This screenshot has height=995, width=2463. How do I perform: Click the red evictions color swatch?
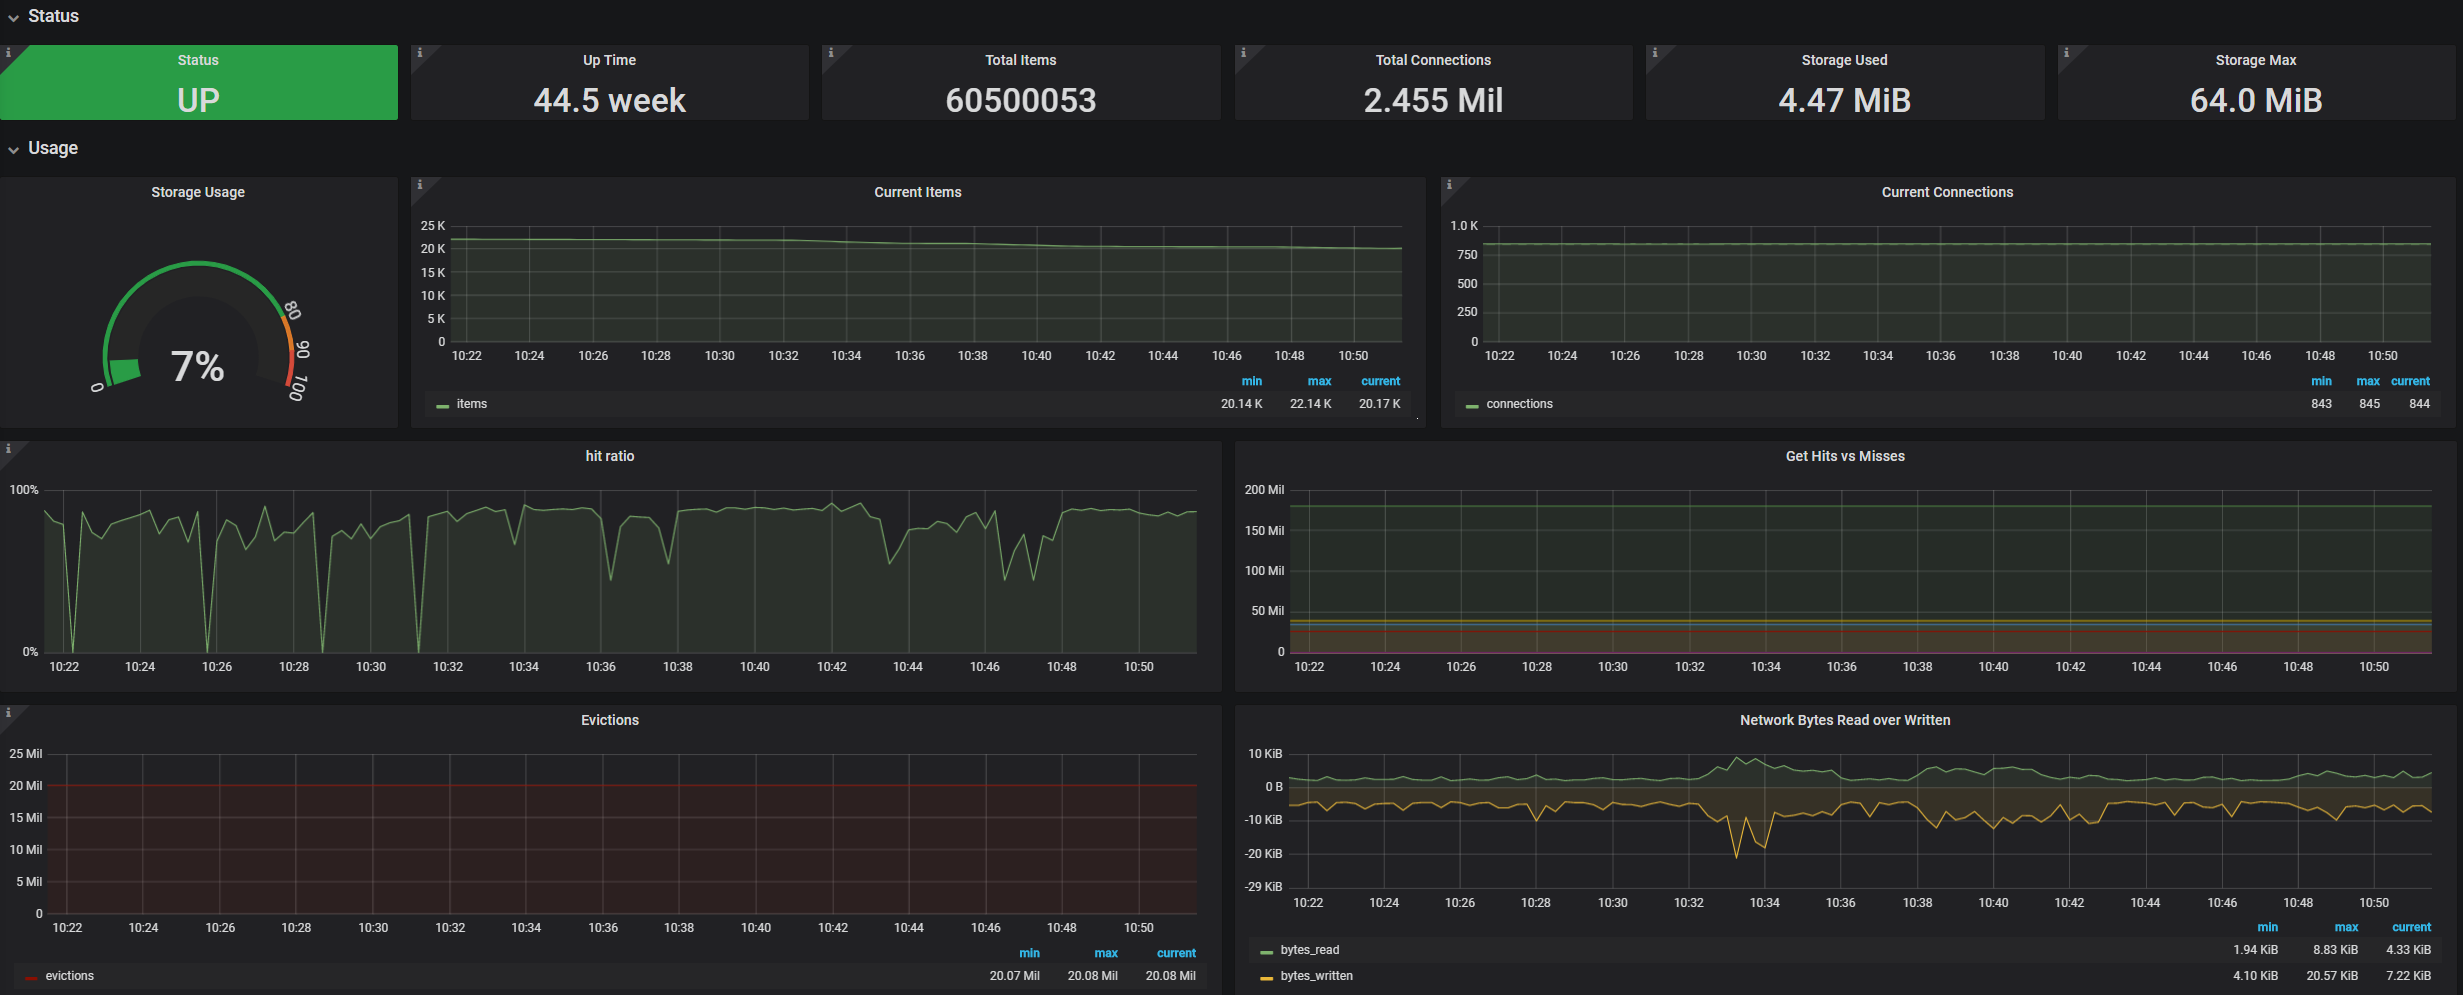pyautogui.click(x=30, y=975)
